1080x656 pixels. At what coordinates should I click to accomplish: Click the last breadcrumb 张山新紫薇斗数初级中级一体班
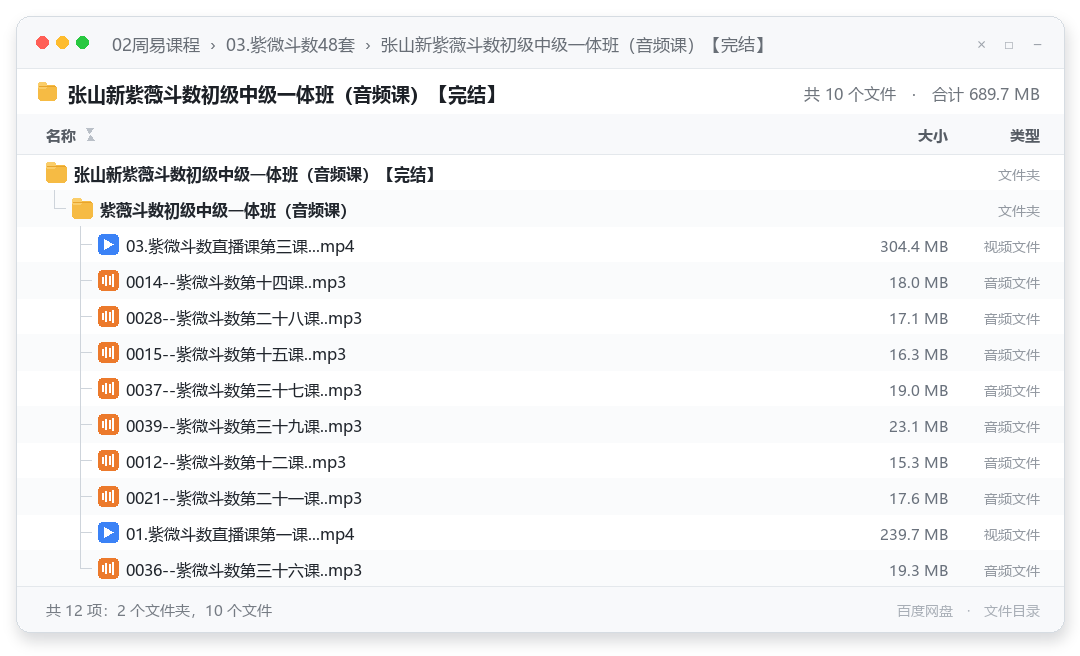pyautogui.click(x=573, y=45)
